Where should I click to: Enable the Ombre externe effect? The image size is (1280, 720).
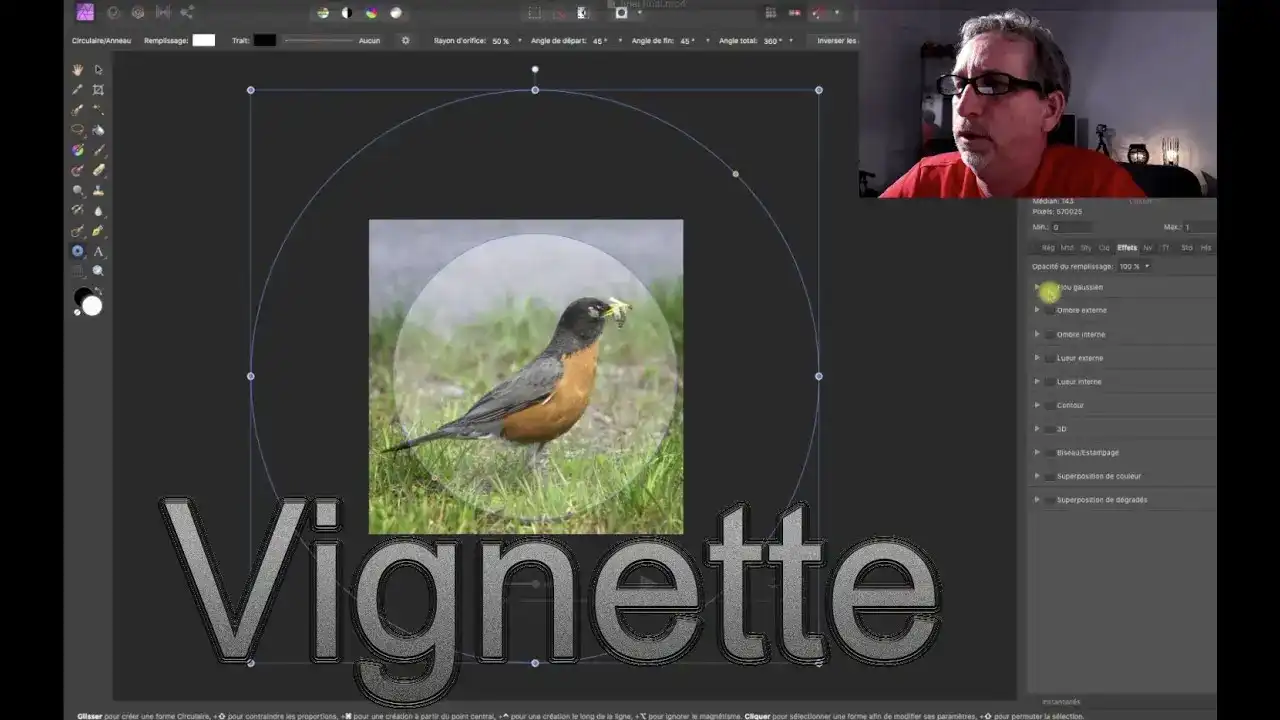click(1048, 310)
